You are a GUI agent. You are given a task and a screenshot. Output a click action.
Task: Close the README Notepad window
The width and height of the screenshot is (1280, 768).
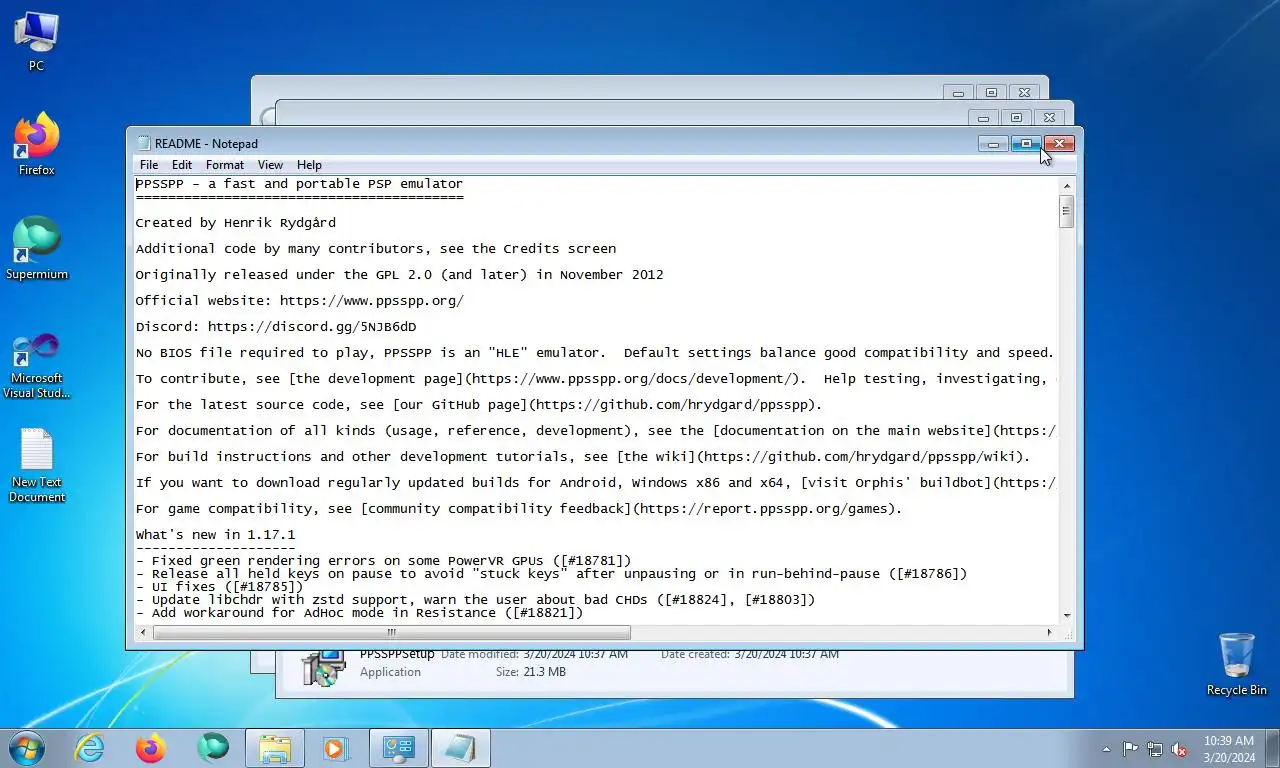point(1059,144)
